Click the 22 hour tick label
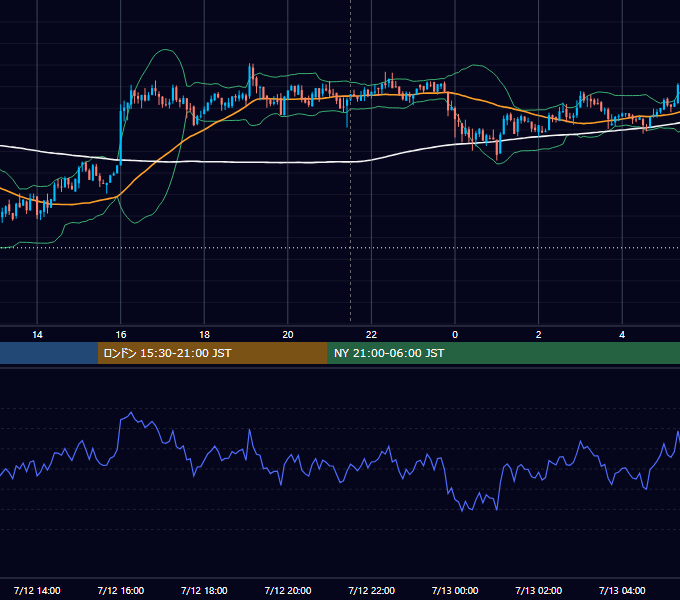 click(371, 335)
